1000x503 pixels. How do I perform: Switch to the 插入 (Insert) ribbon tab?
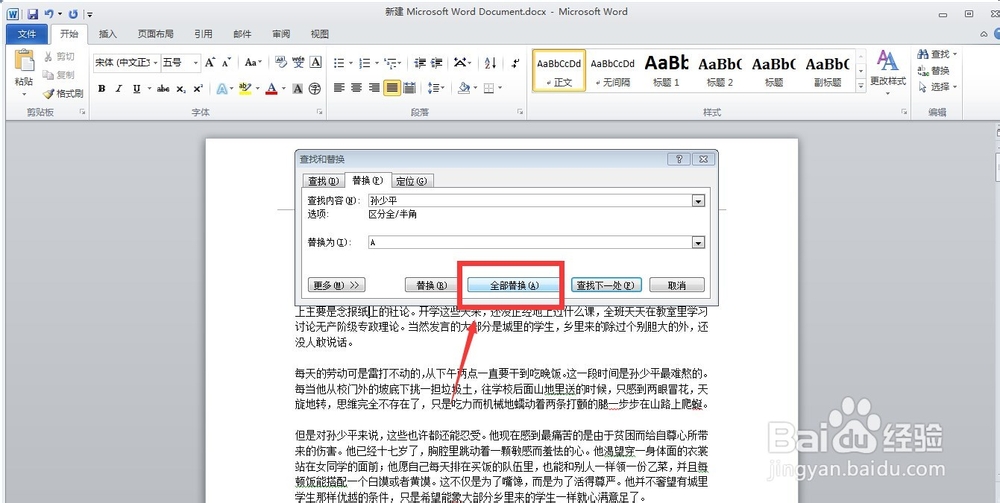coord(108,34)
